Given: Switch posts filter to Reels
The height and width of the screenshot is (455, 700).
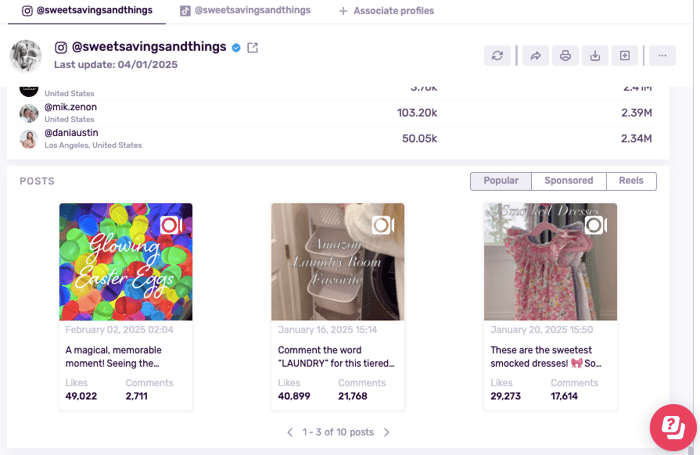Looking at the screenshot, I should (x=631, y=181).
